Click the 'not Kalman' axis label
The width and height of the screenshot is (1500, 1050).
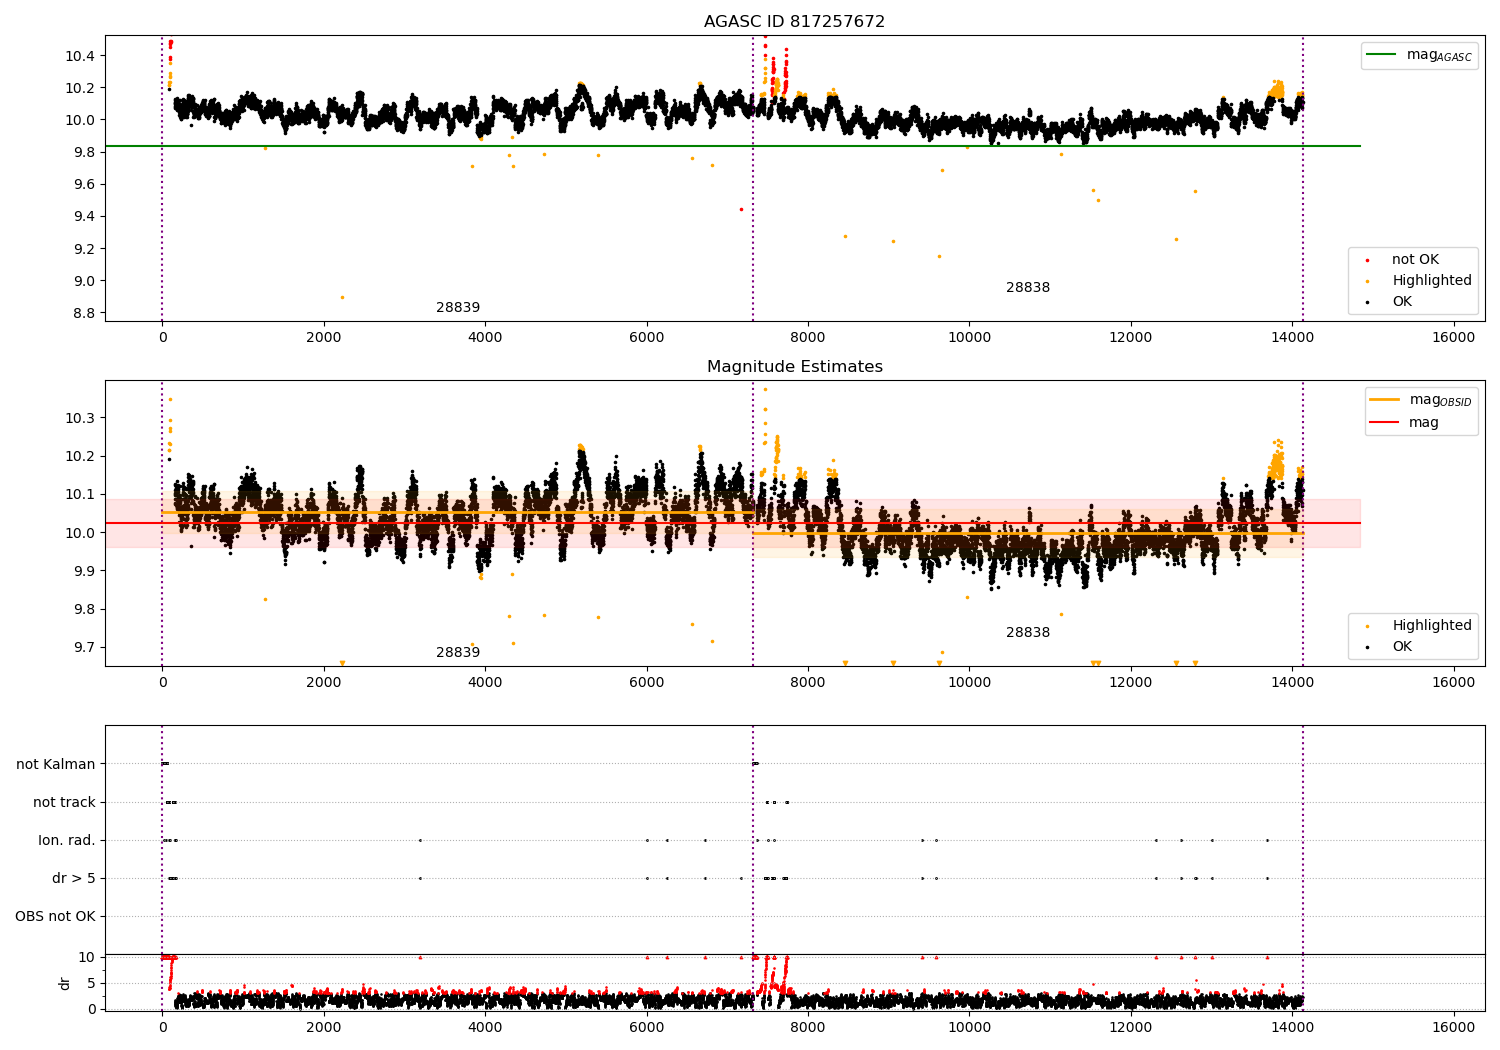tap(56, 764)
